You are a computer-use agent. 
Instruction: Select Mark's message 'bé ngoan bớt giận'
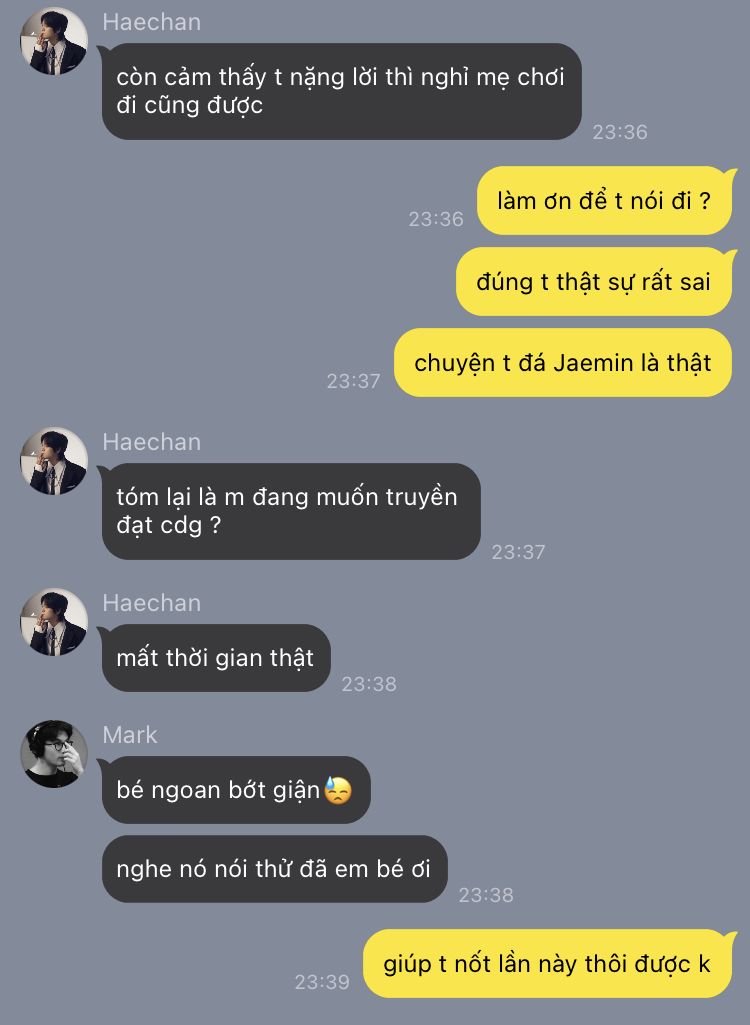(236, 790)
